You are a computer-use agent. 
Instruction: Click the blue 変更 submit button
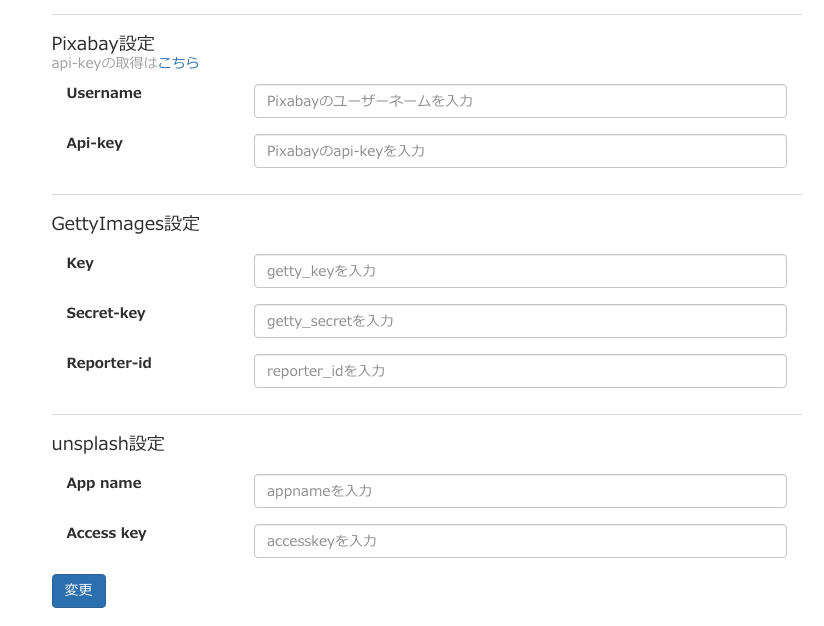point(79,591)
